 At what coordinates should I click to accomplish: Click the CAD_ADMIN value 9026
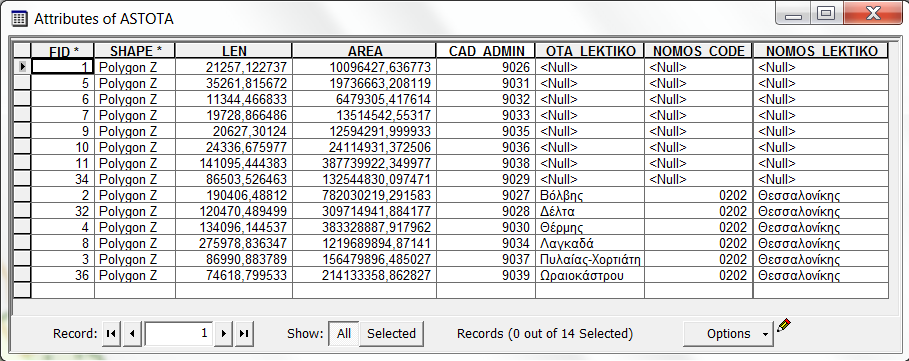click(486, 67)
